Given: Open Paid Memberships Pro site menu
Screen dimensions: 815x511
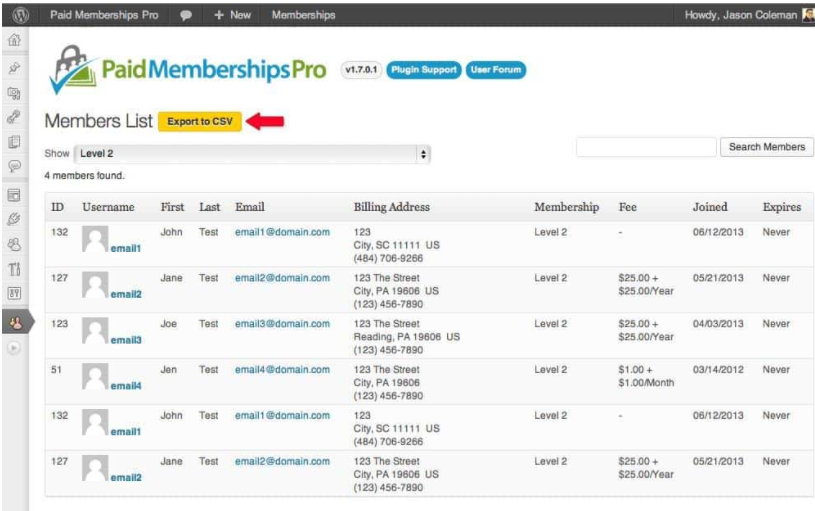Looking at the screenshot, I should (x=104, y=15).
